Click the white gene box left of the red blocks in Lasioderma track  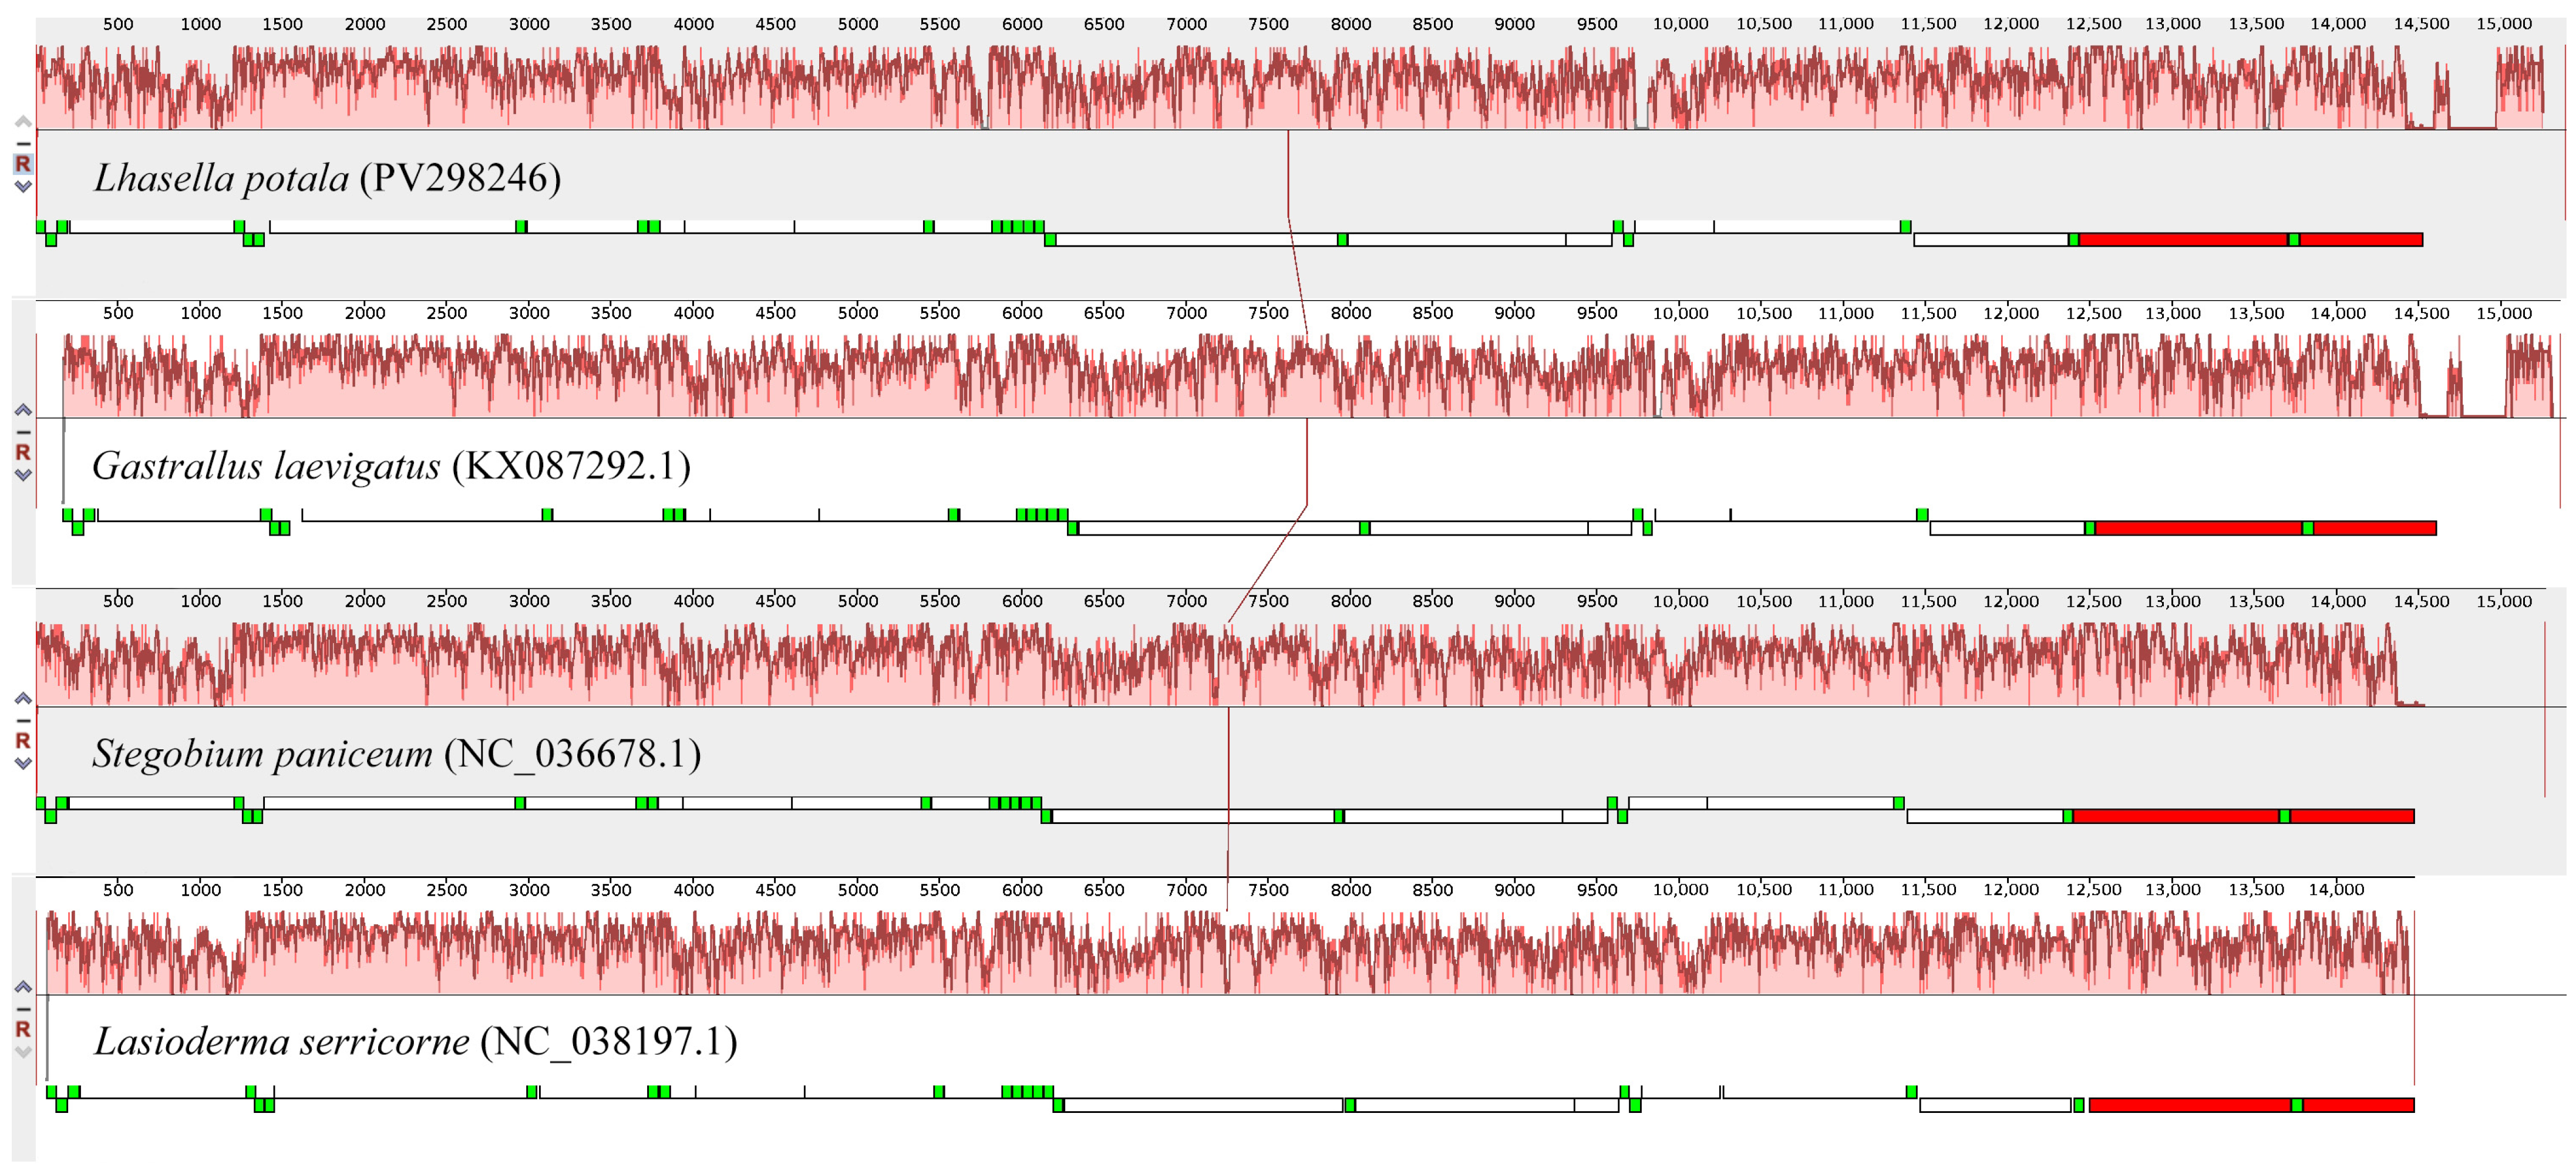(1995, 1105)
